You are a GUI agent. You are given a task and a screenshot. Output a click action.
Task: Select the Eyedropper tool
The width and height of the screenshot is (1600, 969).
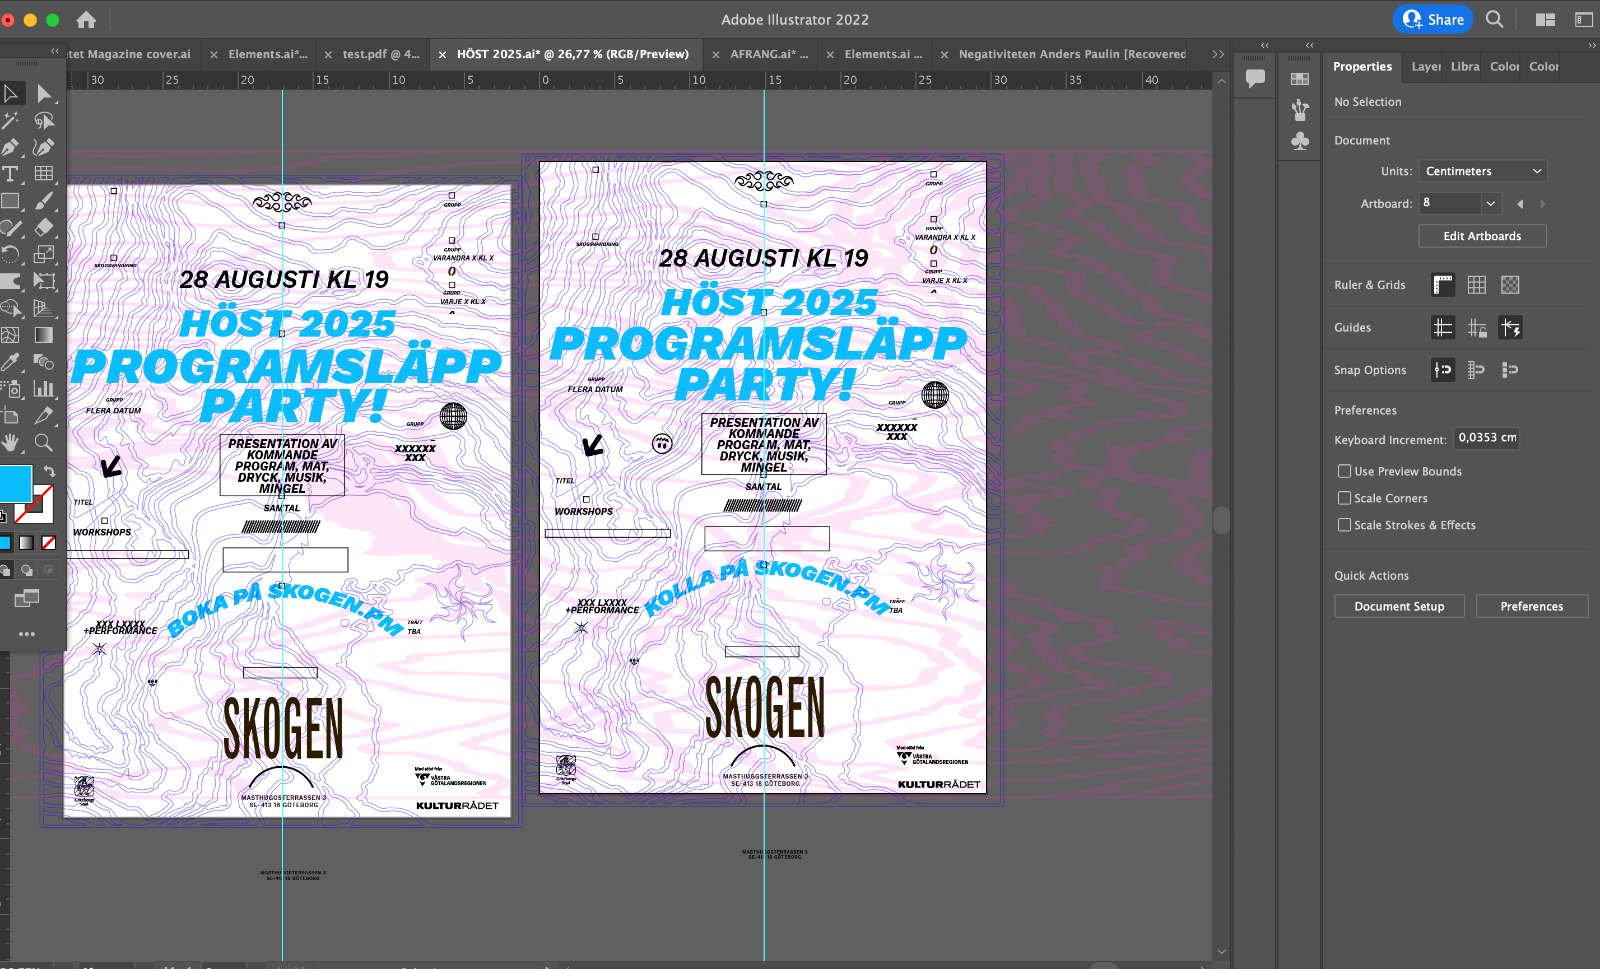(x=11, y=362)
